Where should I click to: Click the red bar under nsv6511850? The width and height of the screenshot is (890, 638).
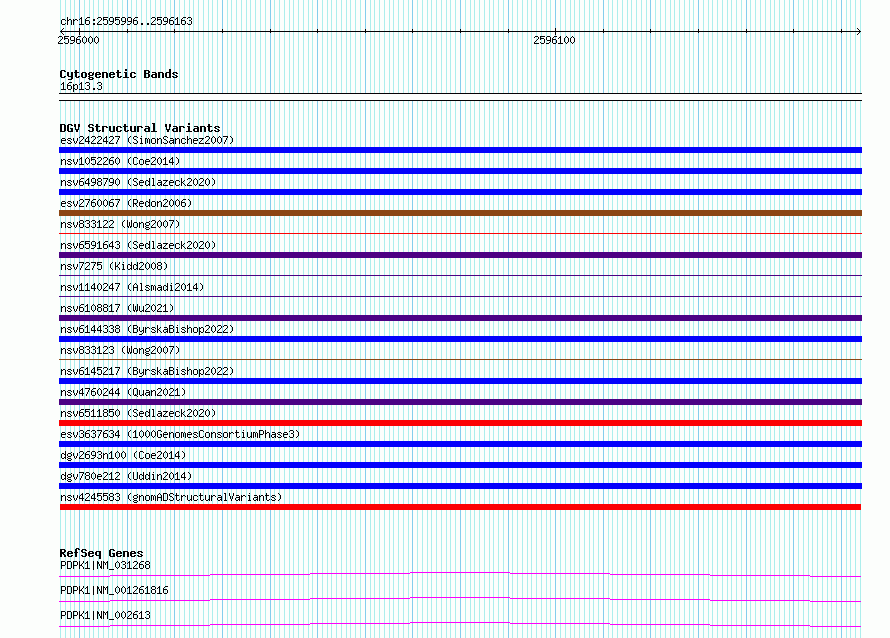[460, 423]
